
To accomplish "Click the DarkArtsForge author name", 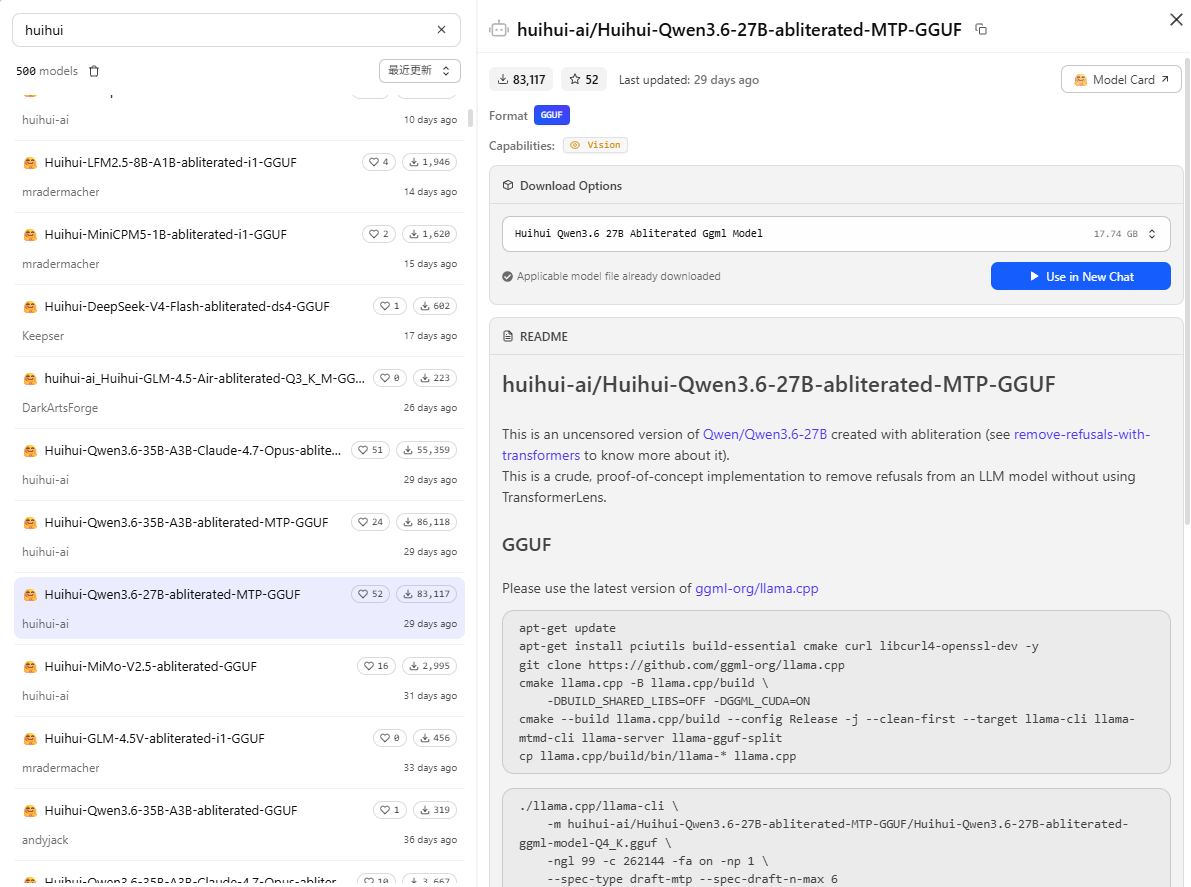I will (x=60, y=408).
